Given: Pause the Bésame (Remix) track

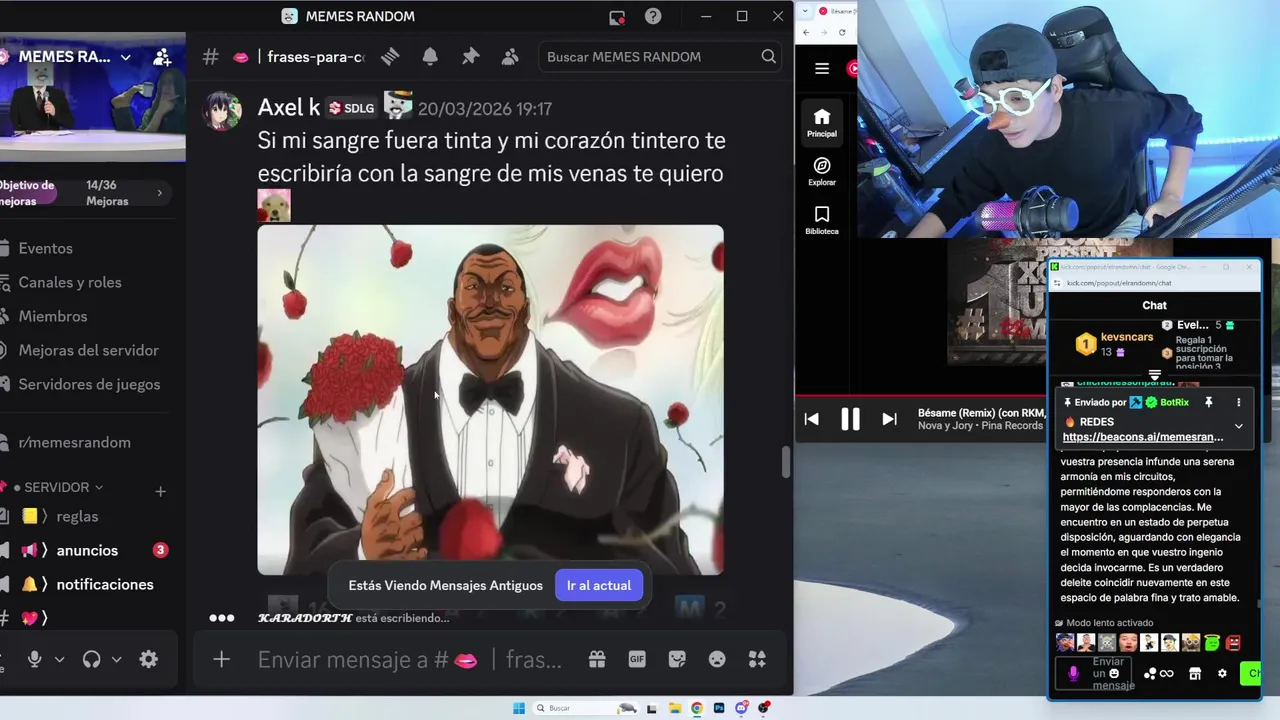Looking at the screenshot, I should coord(850,420).
